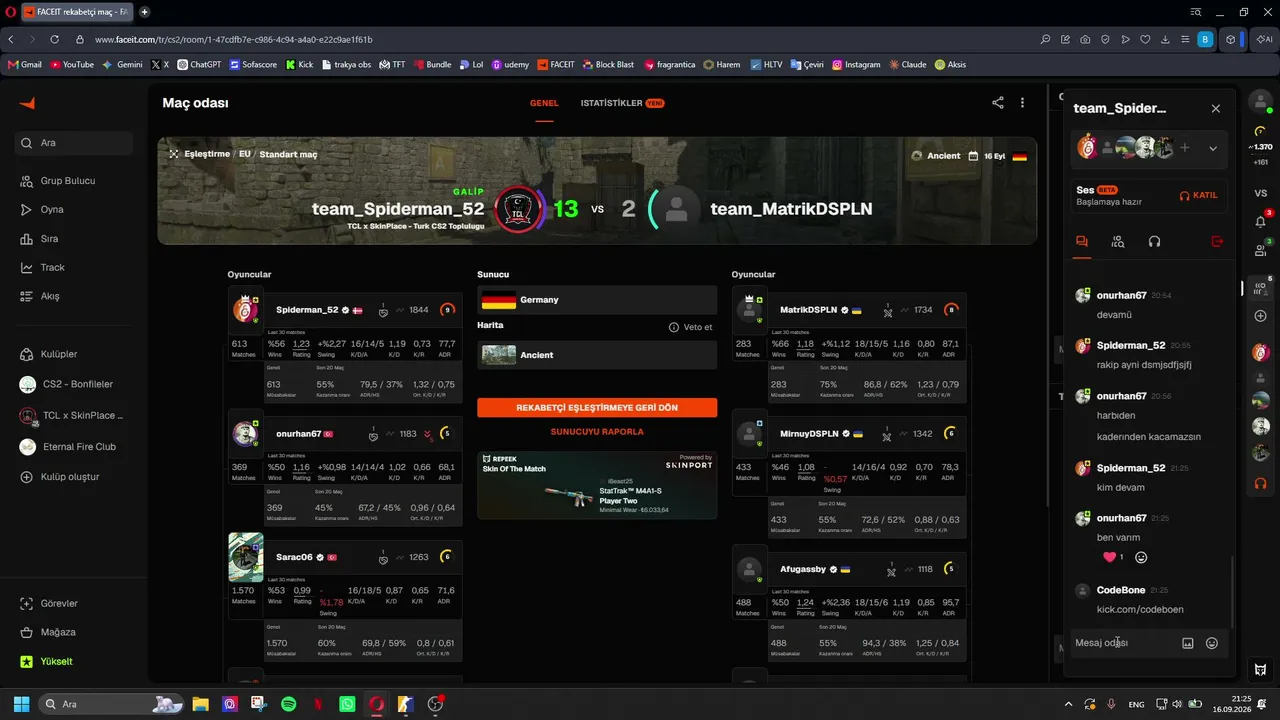The height and width of the screenshot is (720, 1280).
Task: Focus the Mesaj odası input field
Action: (1125, 643)
